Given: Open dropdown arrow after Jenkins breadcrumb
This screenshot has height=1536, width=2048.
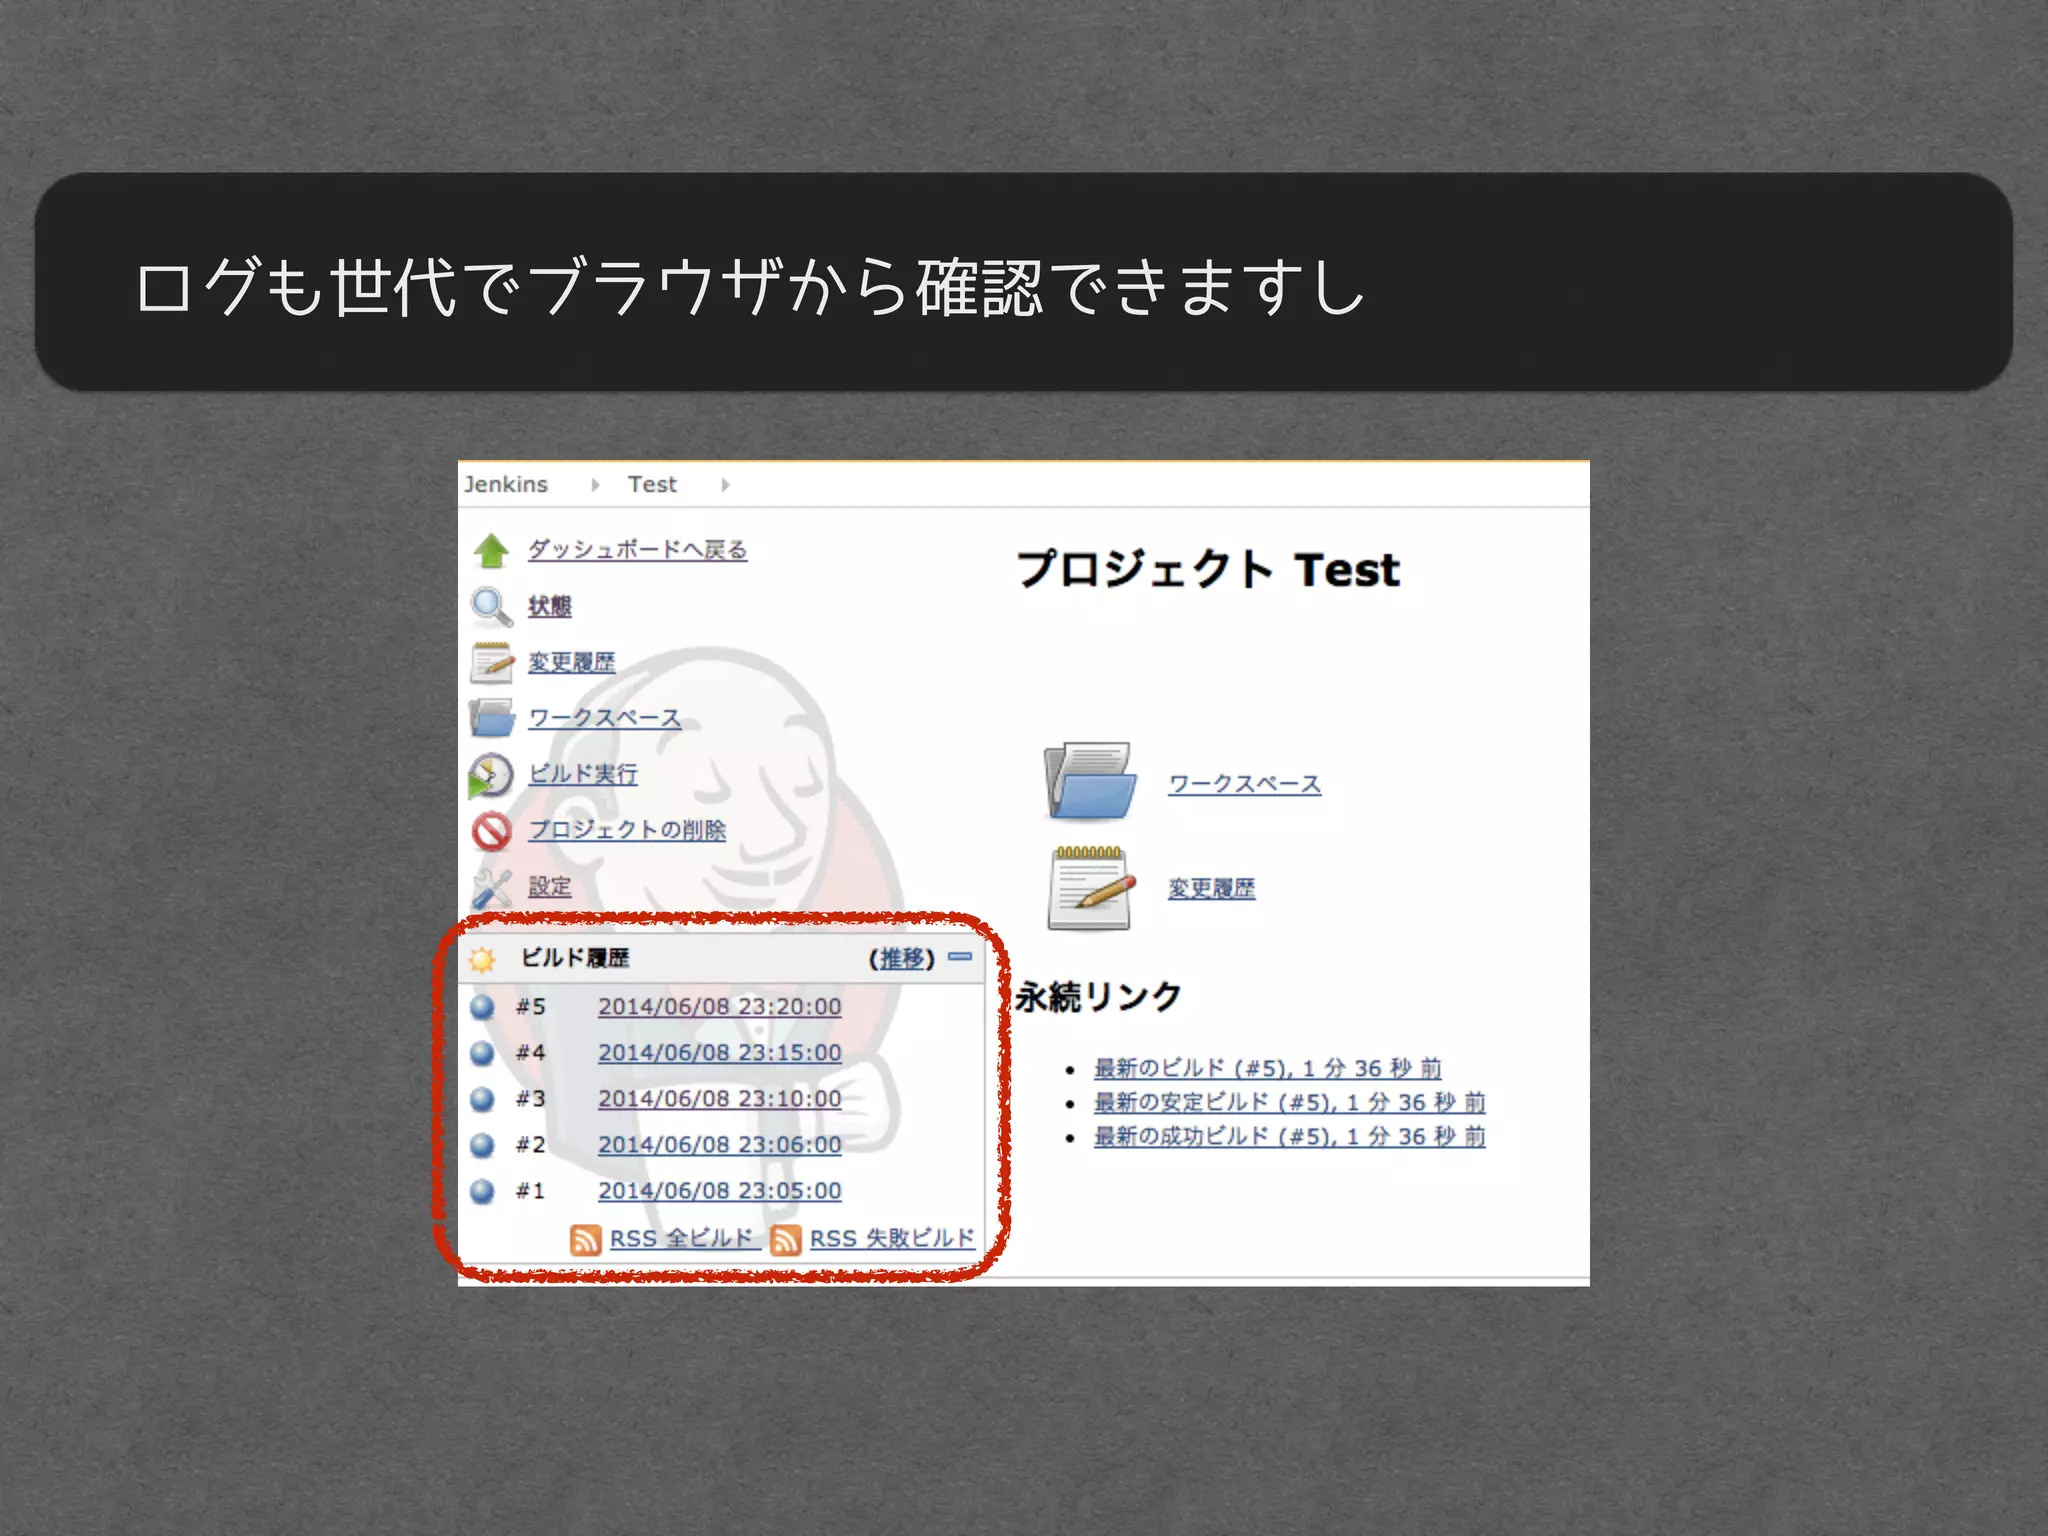Looking at the screenshot, I should (x=595, y=485).
